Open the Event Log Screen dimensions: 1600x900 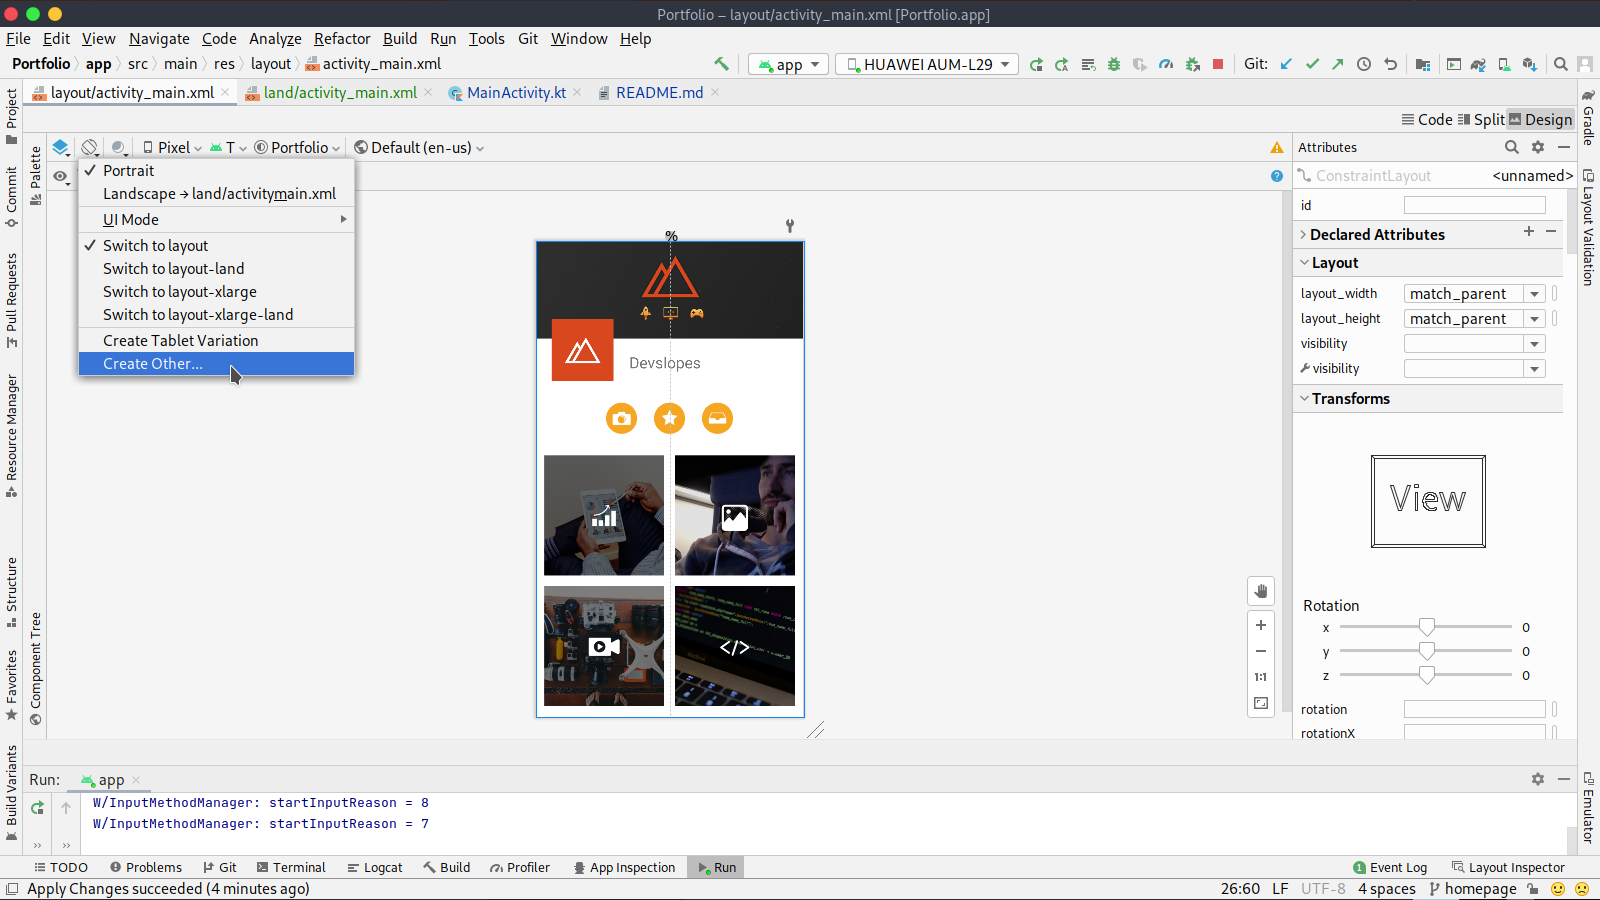pos(1390,868)
